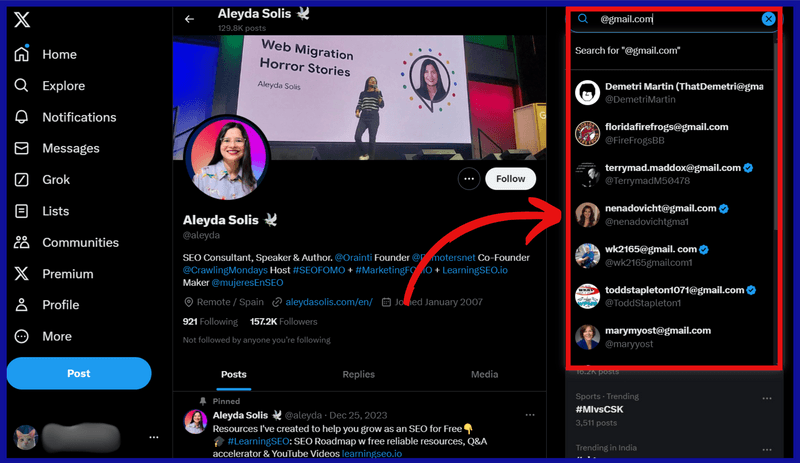The height and width of the screenshot is (463, 800).
Task: Open Notifications bell in sidebar
Action: click(x=22, y=117)
